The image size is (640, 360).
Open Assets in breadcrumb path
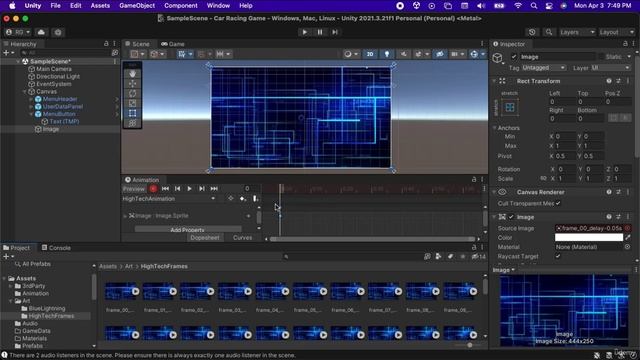click(x=108, y=266)
